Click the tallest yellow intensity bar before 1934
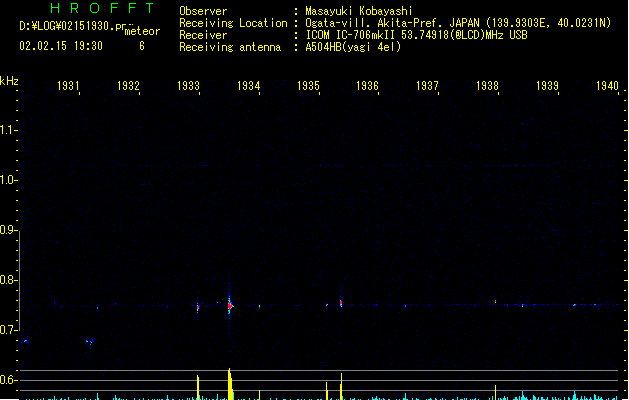Screen dimensions: 629x400 [230, 384]
